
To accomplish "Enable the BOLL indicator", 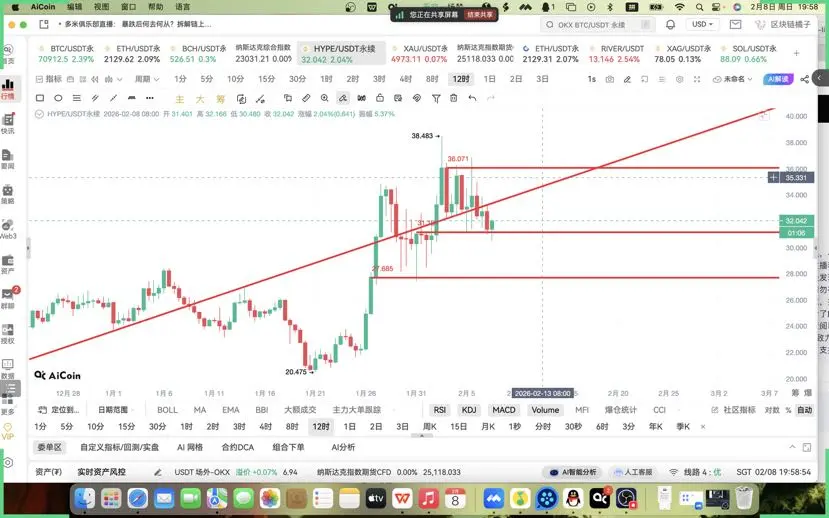I will click(x=167, y=410).
